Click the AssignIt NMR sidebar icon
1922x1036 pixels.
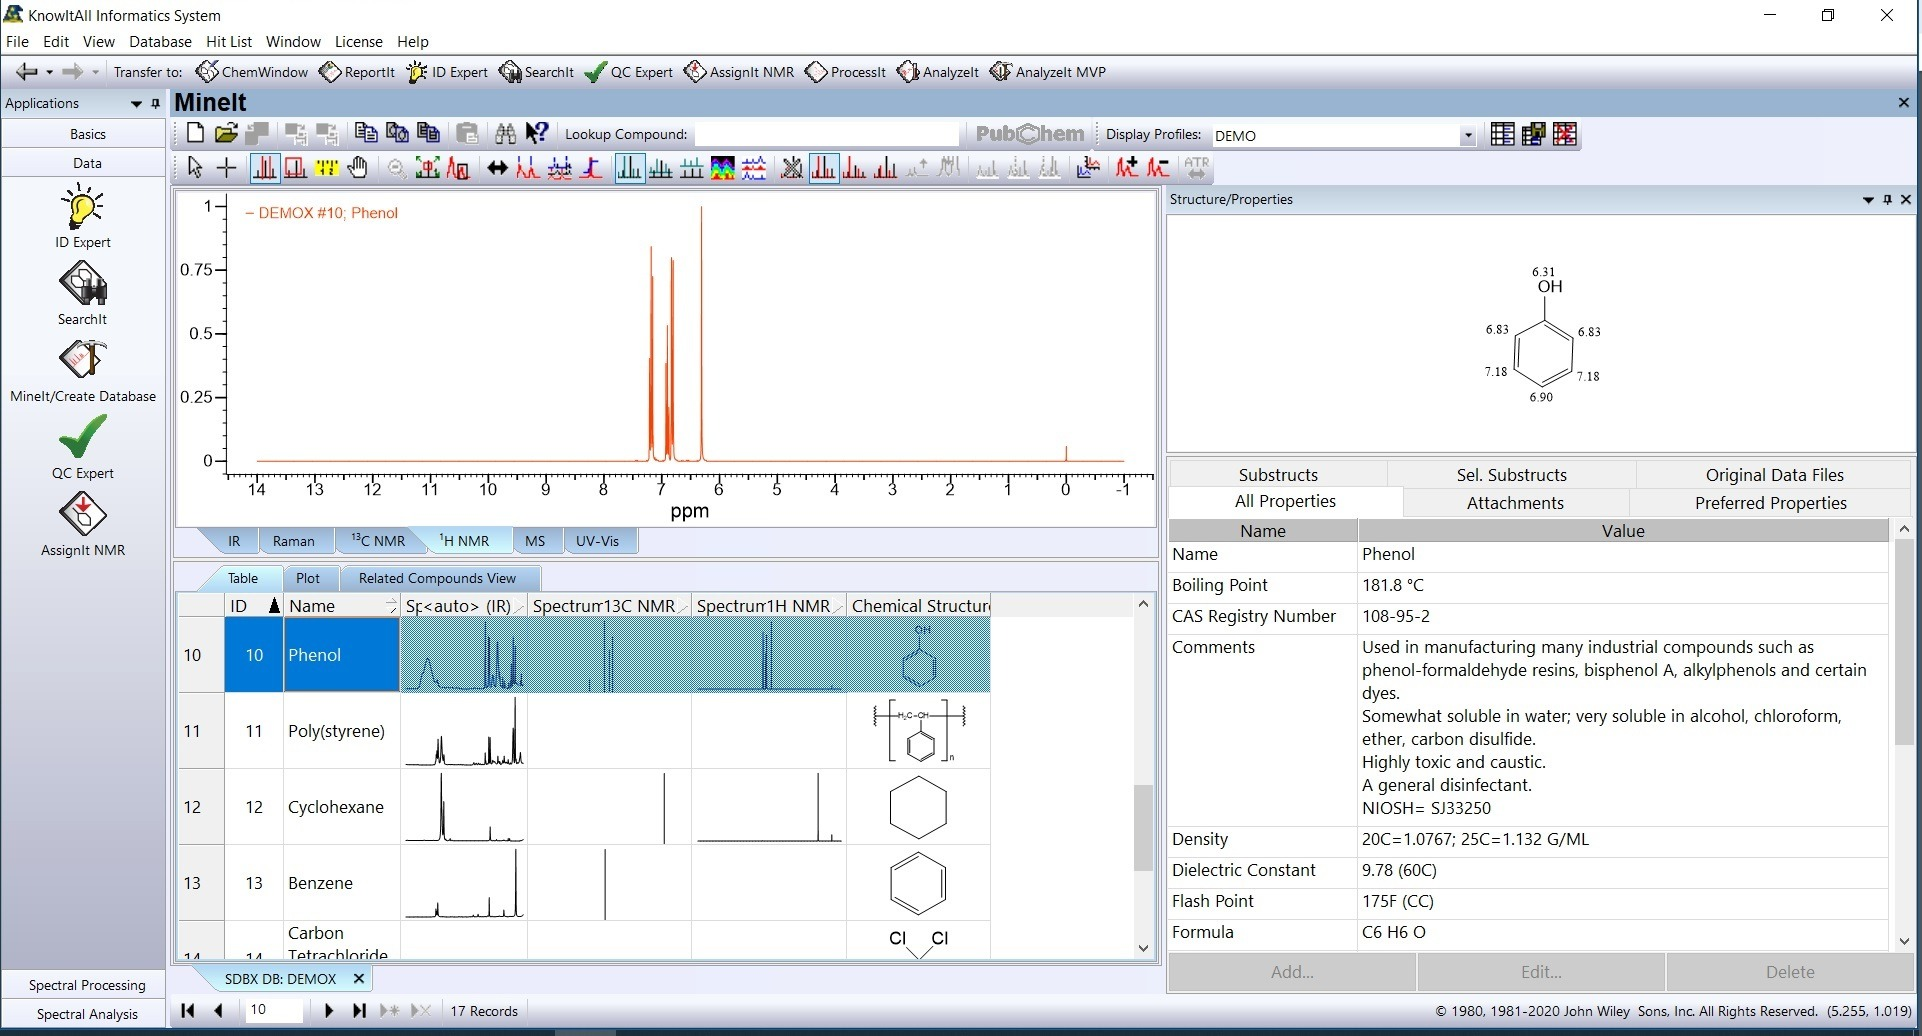(x=83, y=522)
